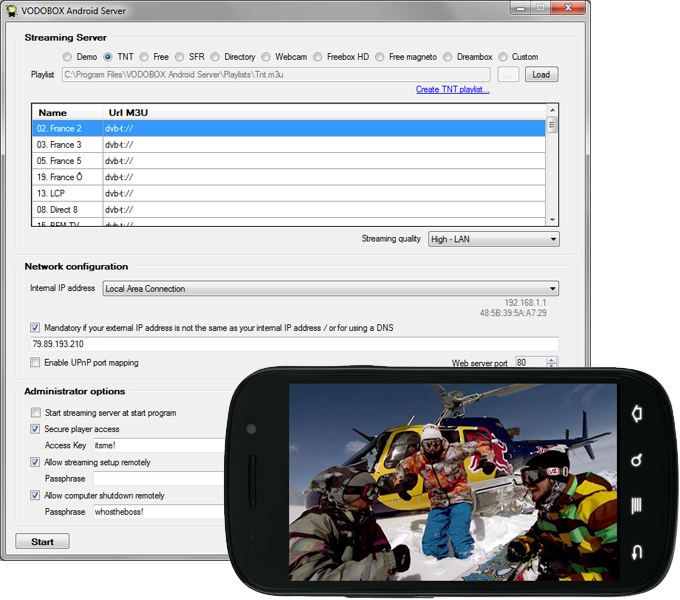Click the Web server port field

pos(530,362)
